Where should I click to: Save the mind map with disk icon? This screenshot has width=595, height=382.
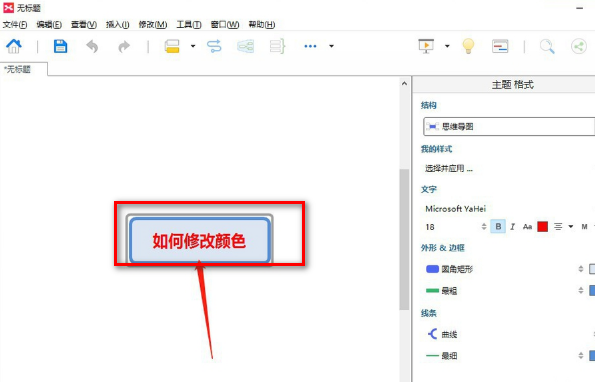(x=60, y=46)
